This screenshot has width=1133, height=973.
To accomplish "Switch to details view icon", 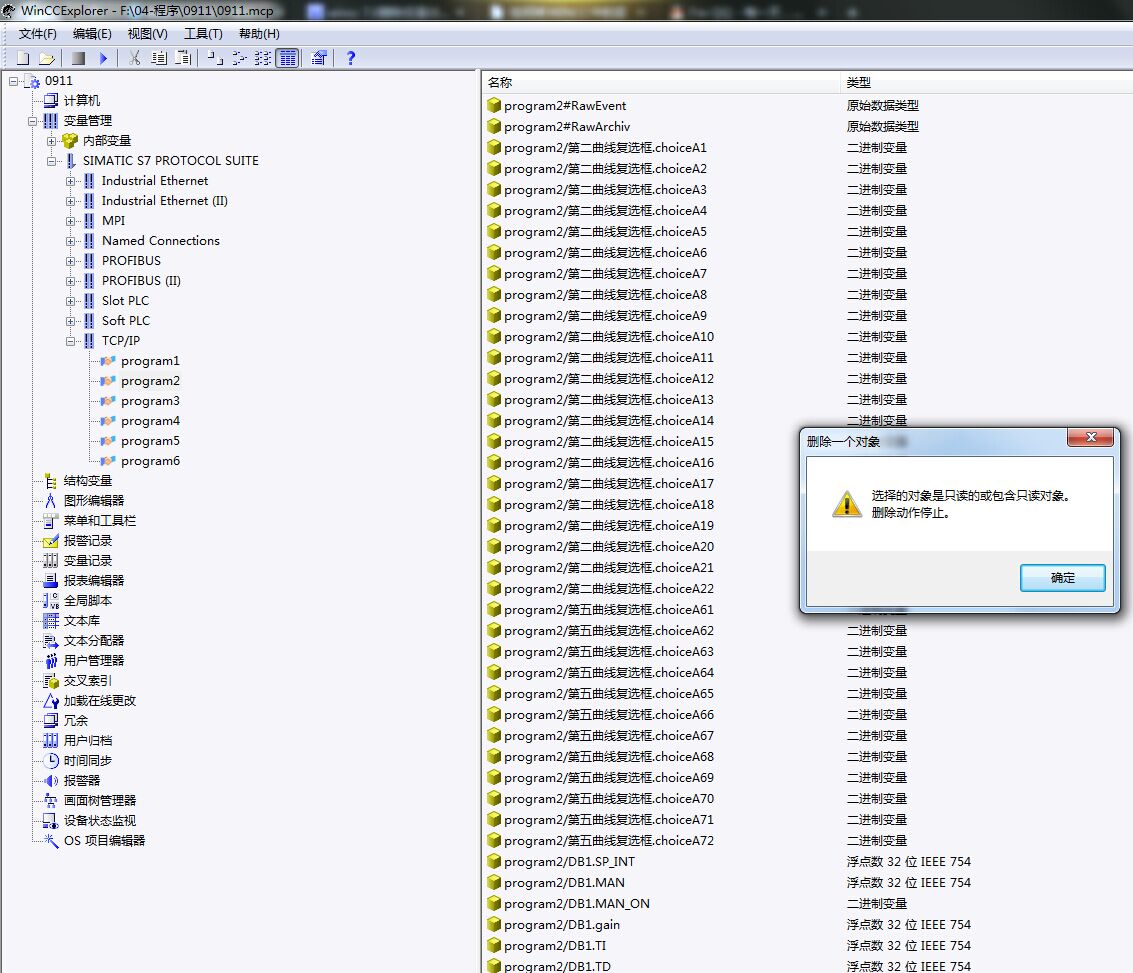I will pos(288,59).
